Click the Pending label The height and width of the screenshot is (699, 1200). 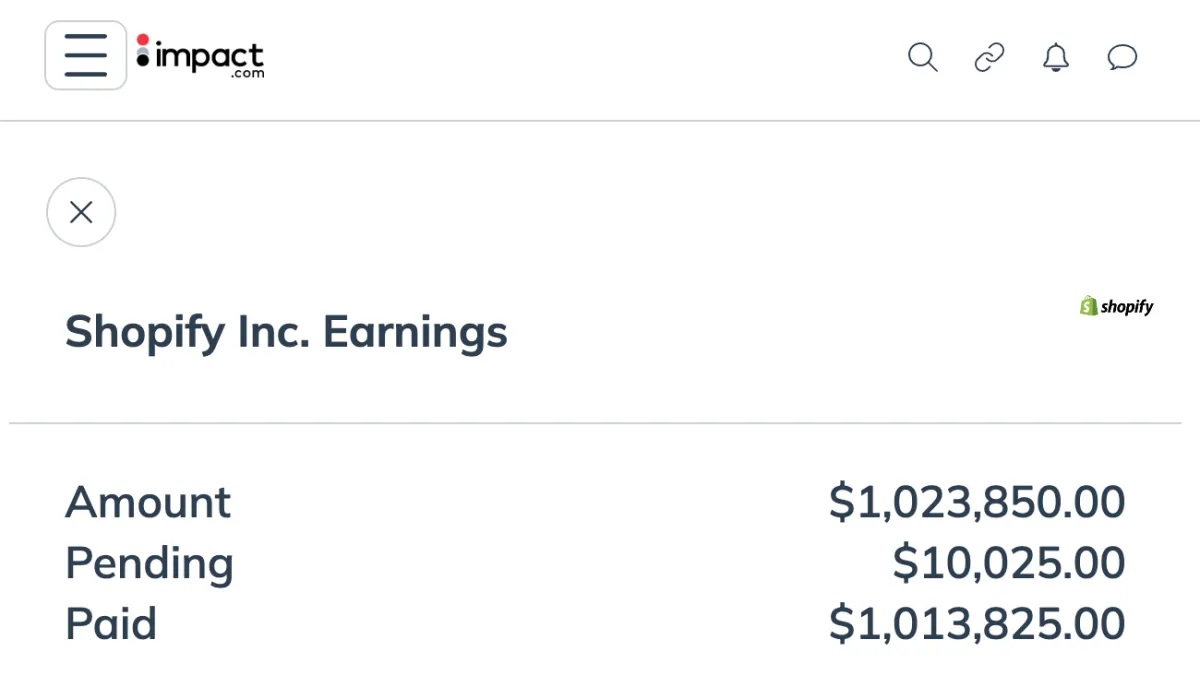149,564
